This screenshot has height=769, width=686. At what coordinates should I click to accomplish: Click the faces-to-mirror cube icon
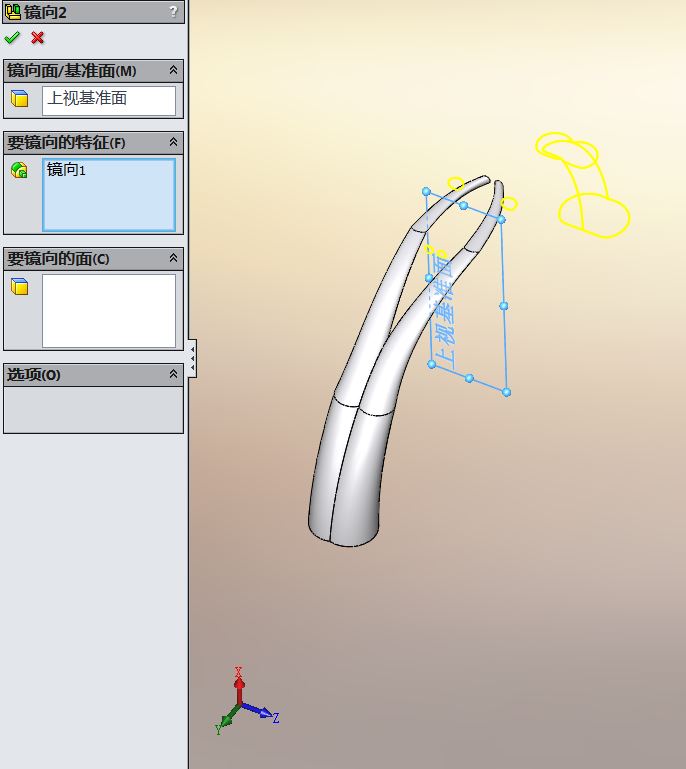coord(19,287)
